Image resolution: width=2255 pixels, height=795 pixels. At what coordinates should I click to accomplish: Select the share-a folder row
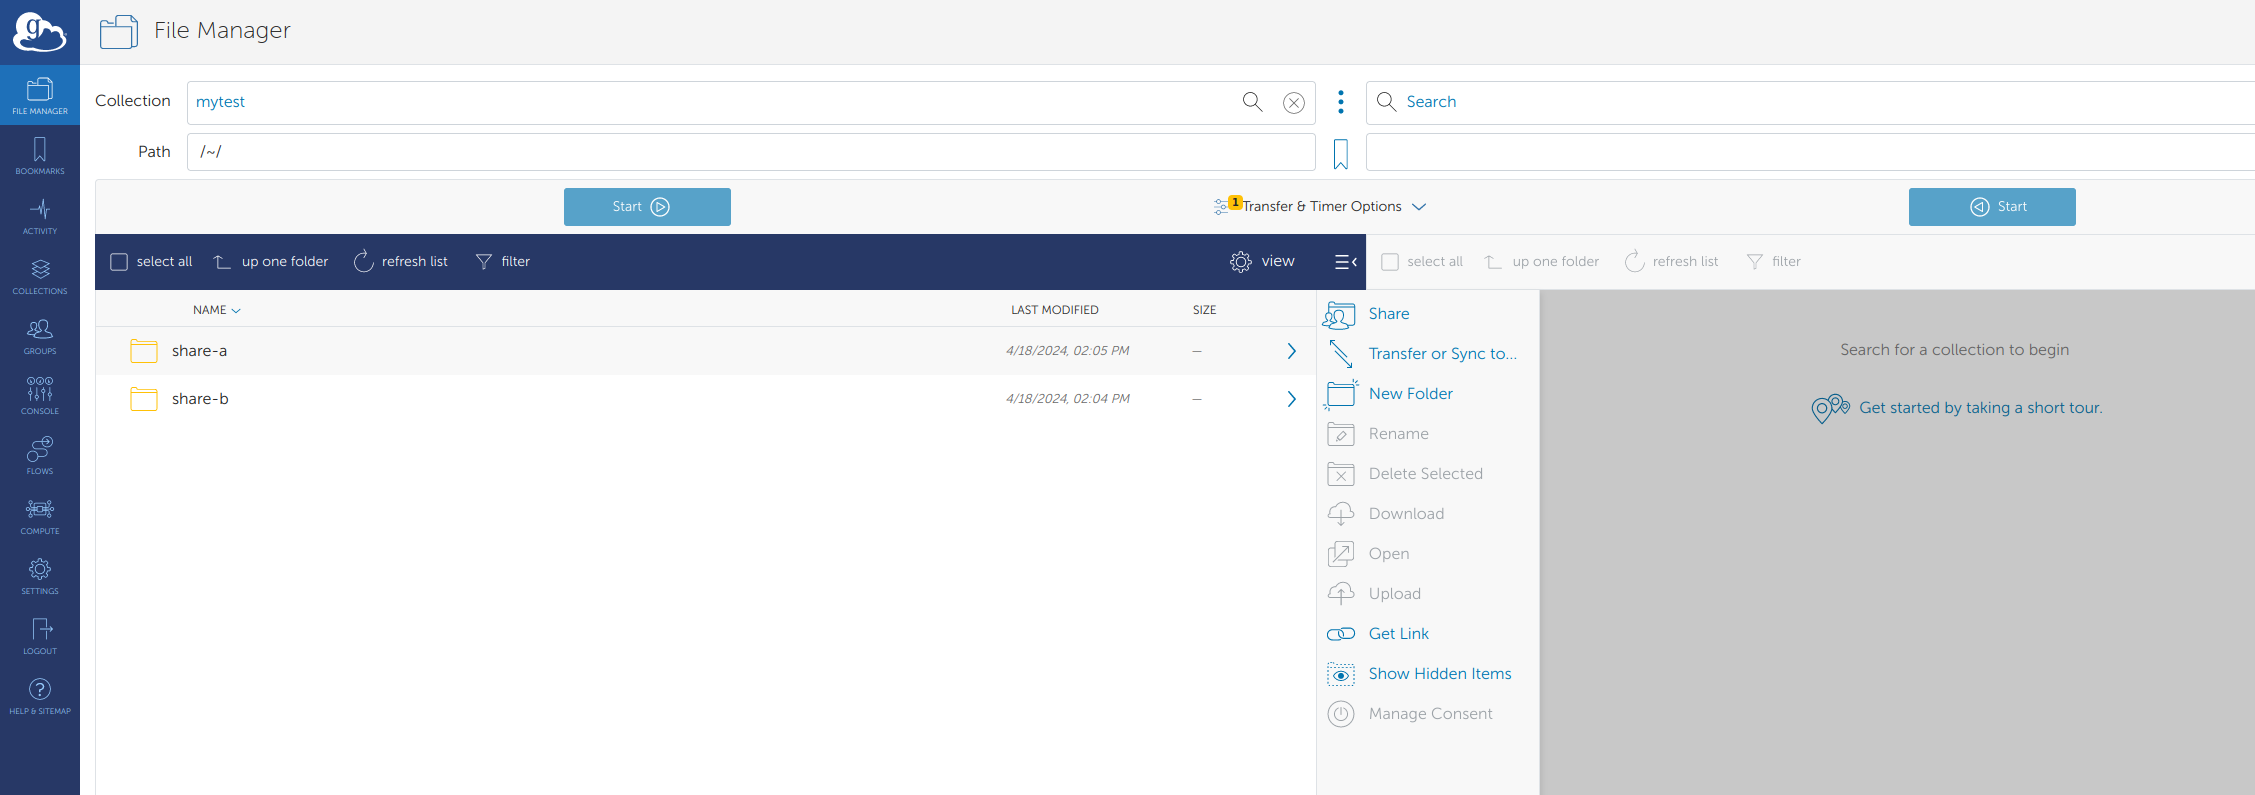point(705,351)
